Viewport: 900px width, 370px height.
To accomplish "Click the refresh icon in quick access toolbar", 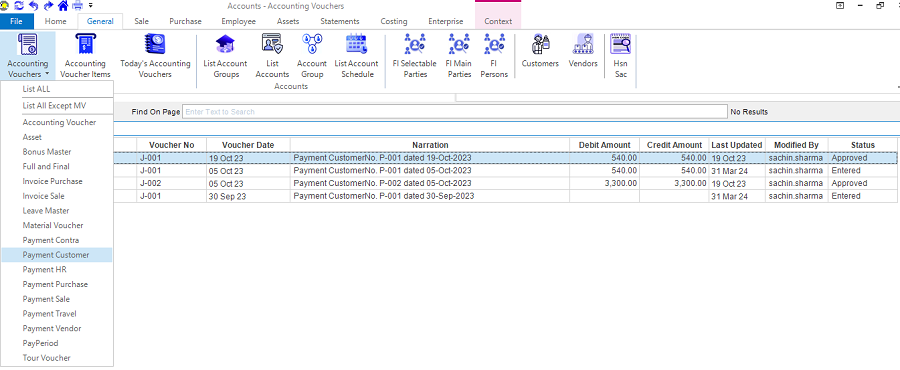I will 20,6.
